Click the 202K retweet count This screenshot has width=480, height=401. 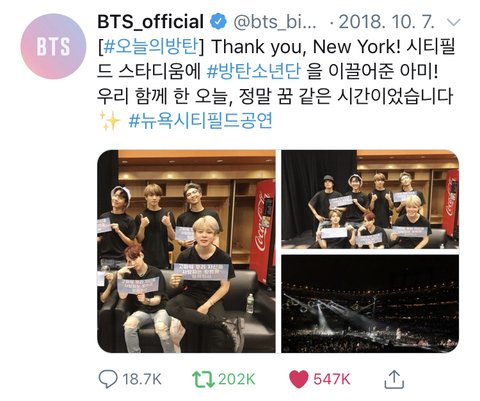click(x=237, y=379)
